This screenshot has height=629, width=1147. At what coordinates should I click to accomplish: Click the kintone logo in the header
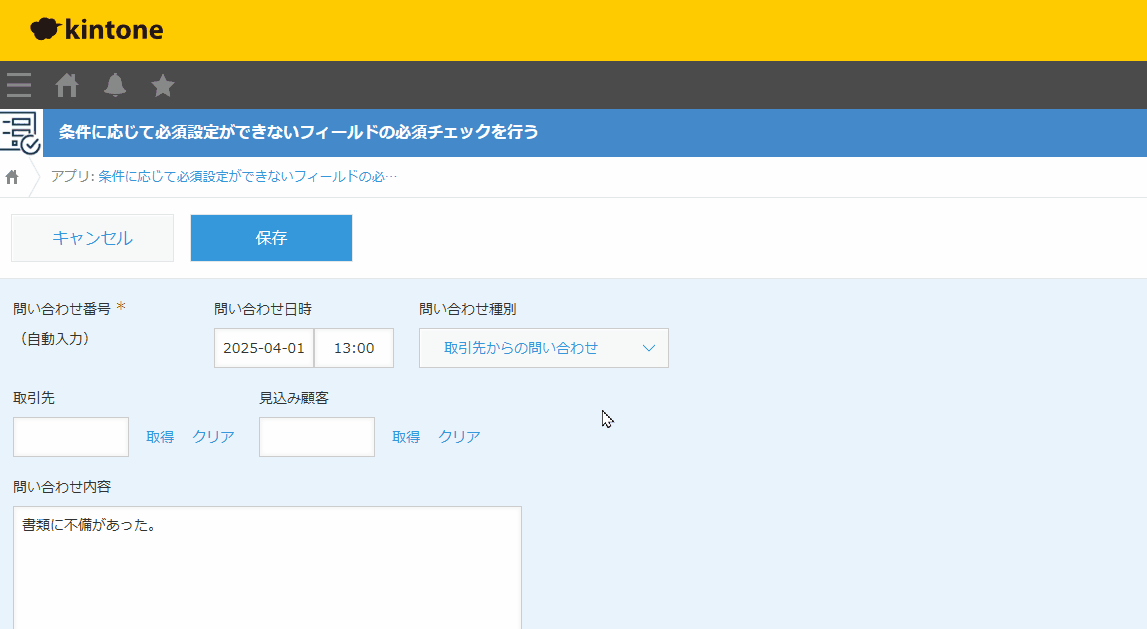[97, 30]
